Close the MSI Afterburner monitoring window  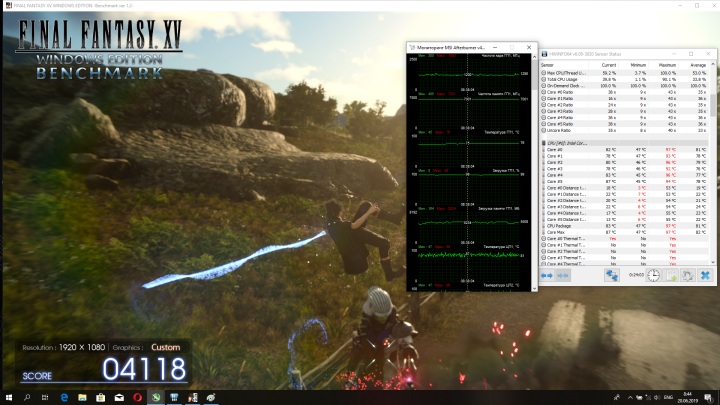click(x=529, y=47)
